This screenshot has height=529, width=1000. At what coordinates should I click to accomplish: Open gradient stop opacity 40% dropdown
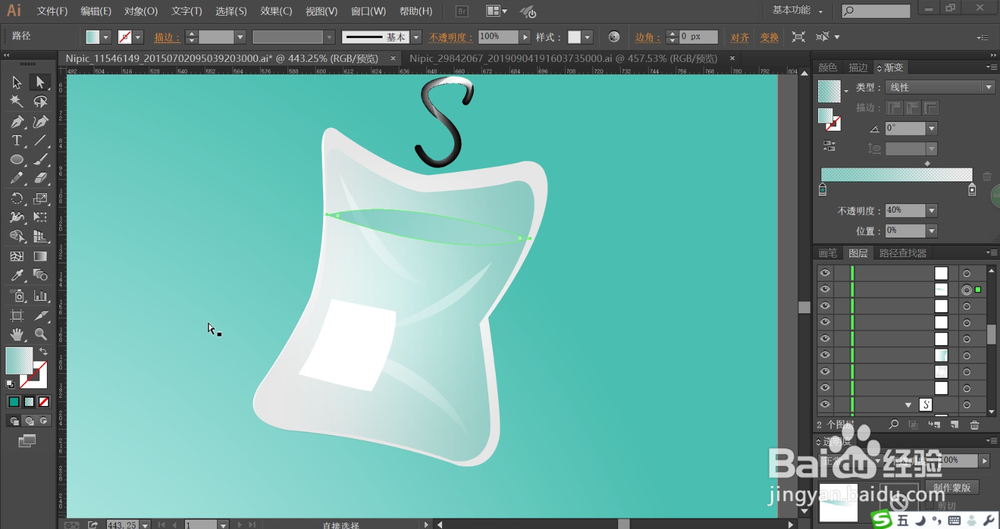(932, 211)
